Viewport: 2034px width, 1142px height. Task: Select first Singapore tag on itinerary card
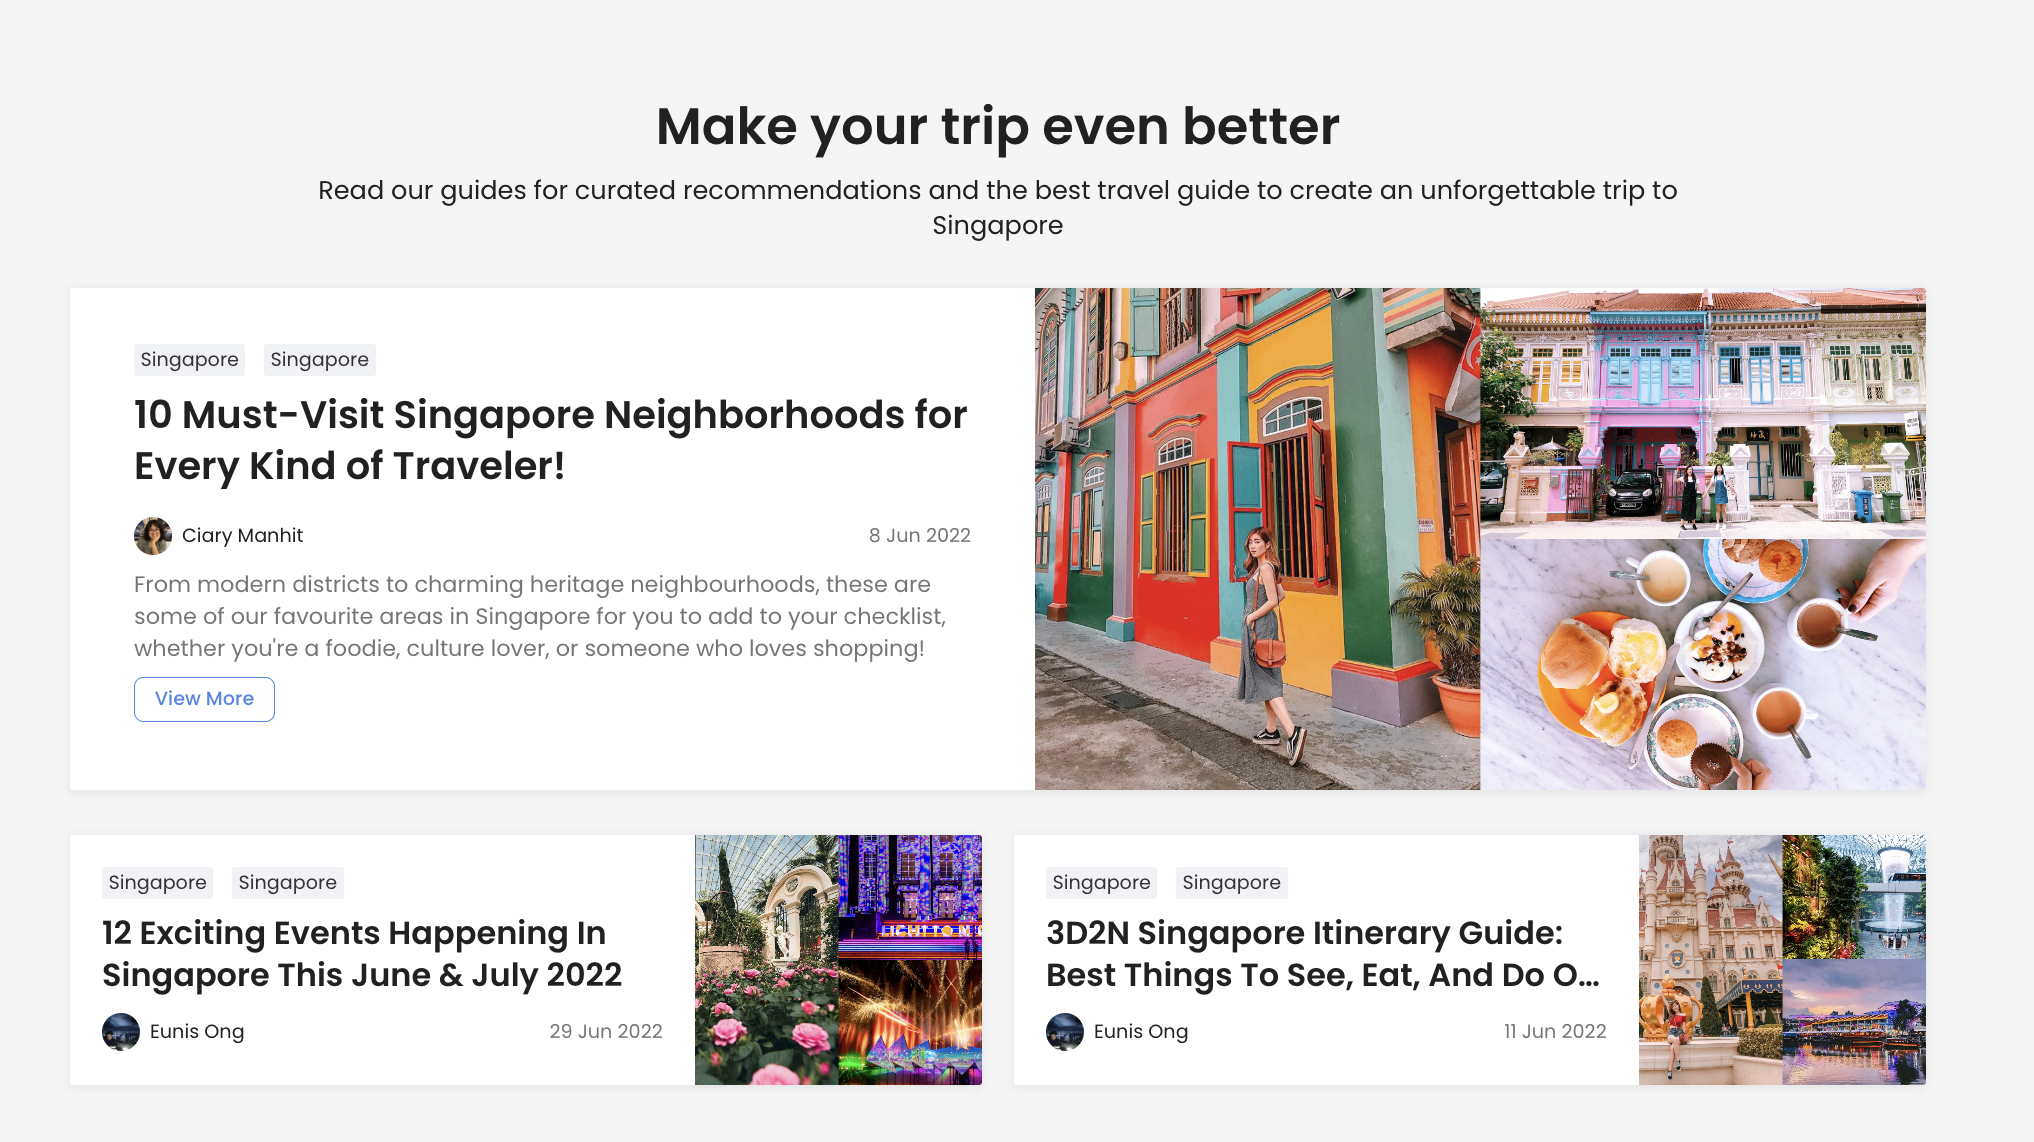tap(1101, 883)
